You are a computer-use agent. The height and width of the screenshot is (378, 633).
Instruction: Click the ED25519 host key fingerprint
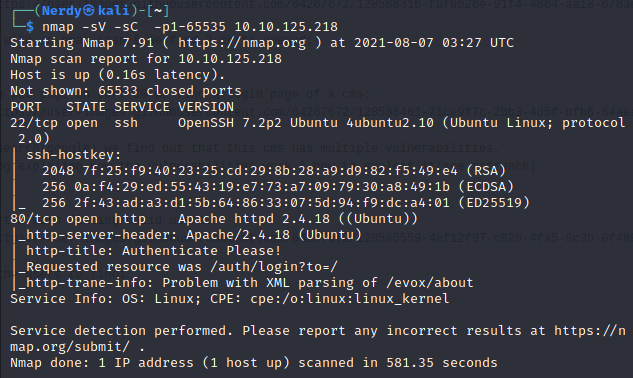[x=262, y=203]
